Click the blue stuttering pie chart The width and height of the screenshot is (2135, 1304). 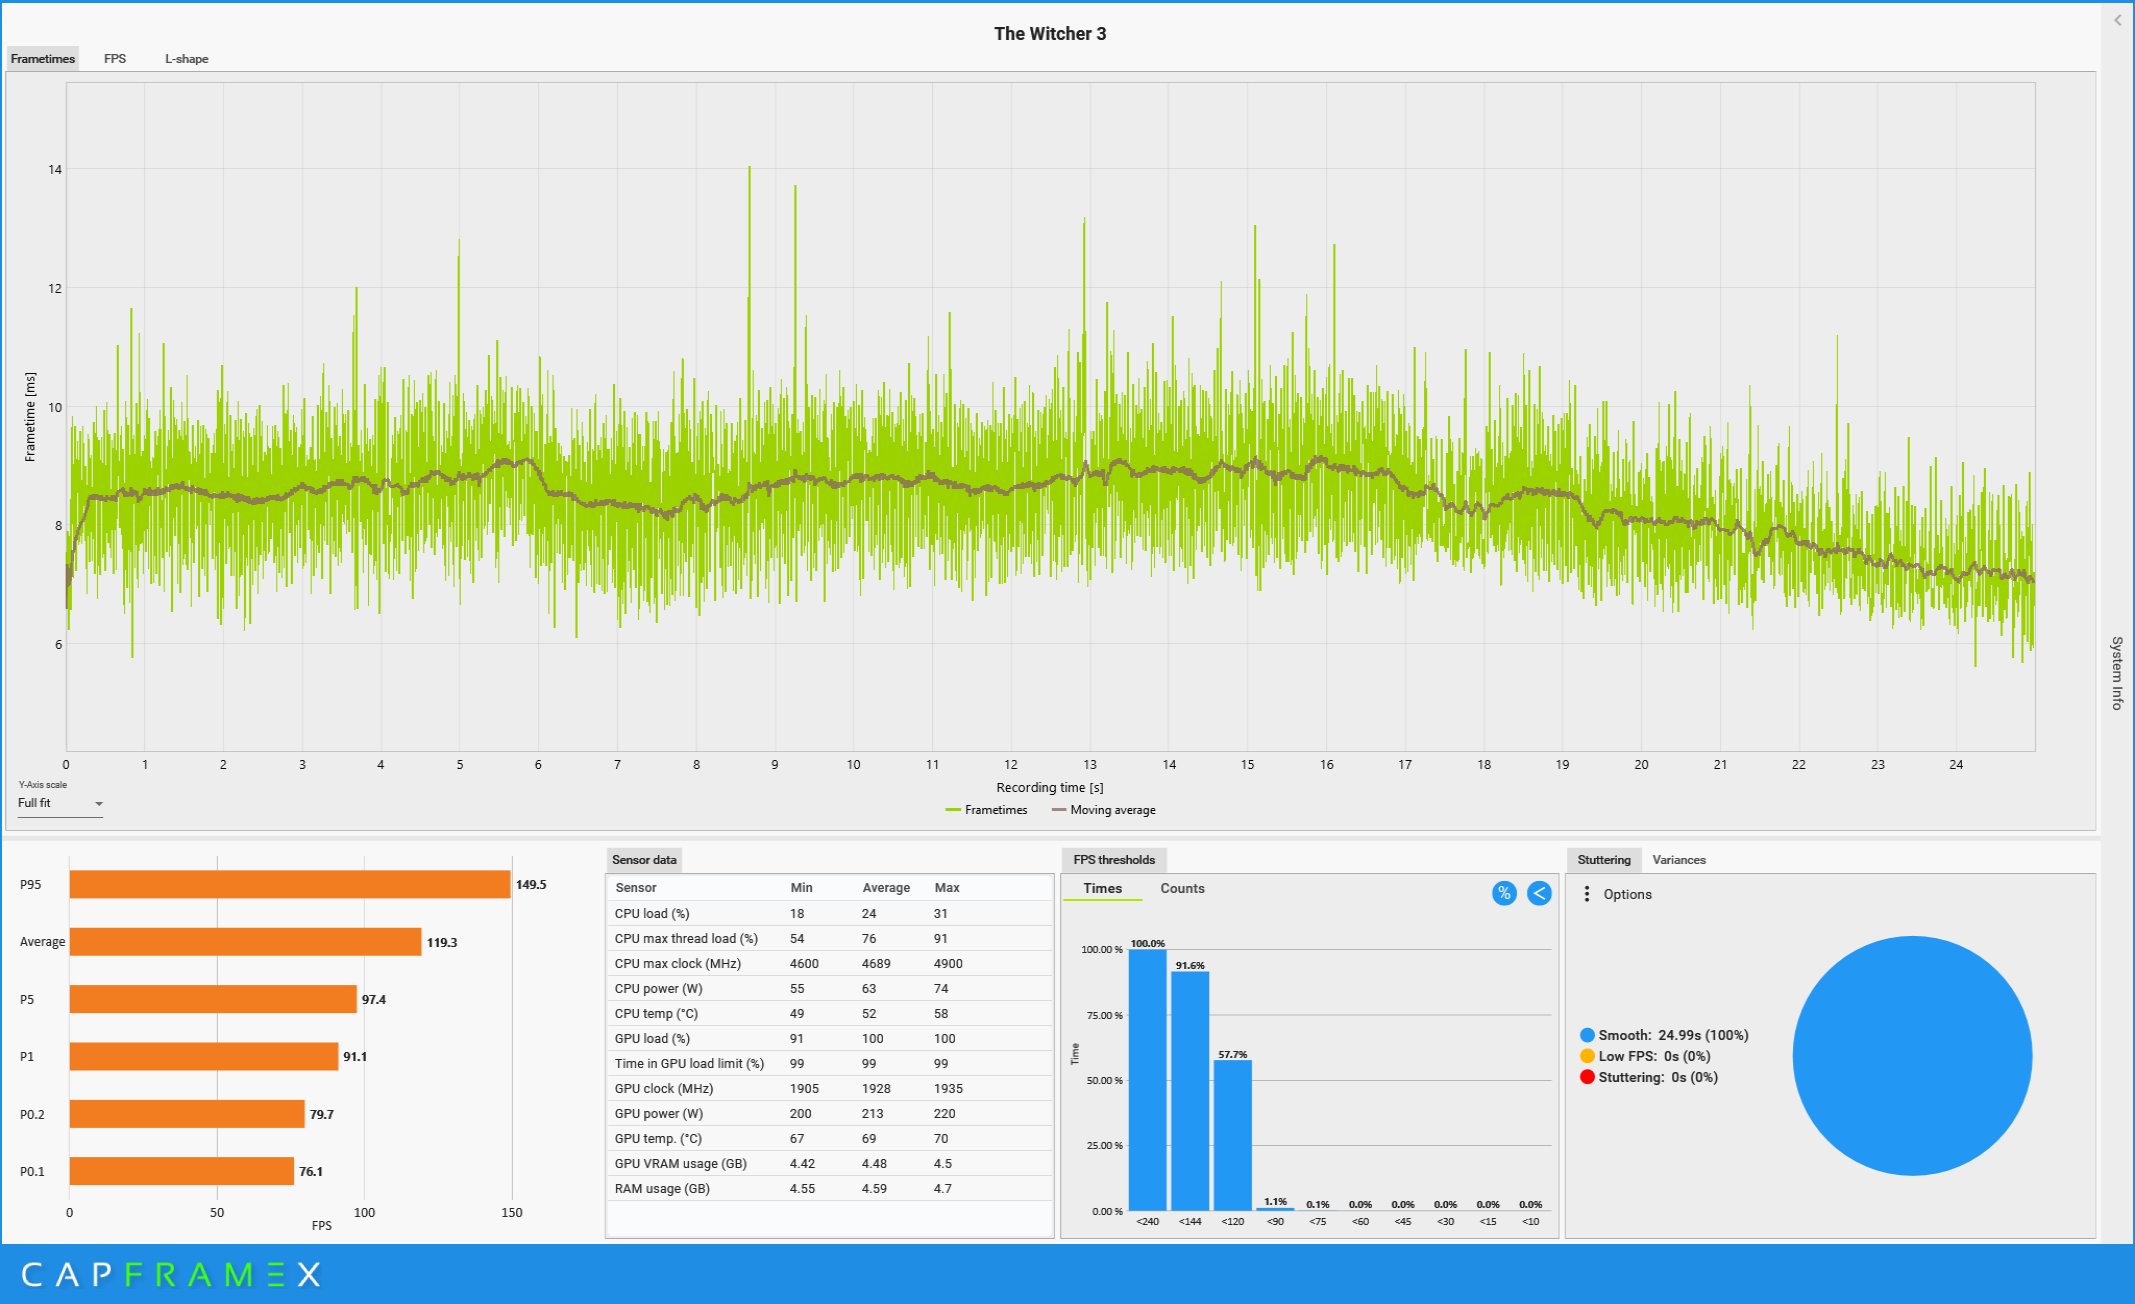click(1912, 1056)
